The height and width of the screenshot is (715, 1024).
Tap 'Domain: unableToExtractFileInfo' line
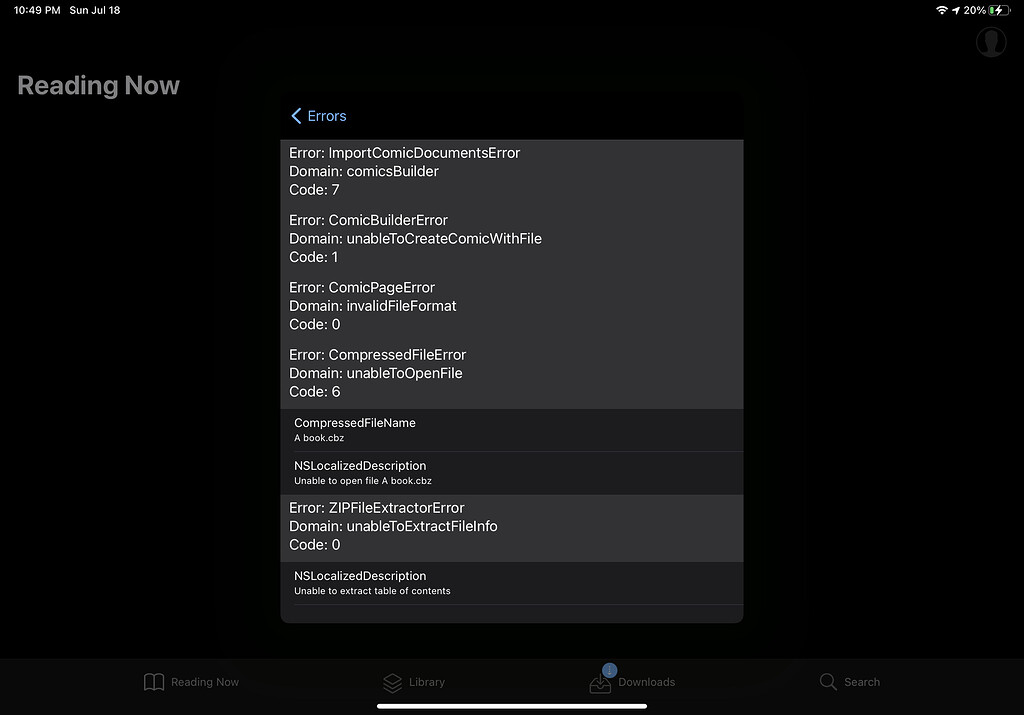(393, 526)
